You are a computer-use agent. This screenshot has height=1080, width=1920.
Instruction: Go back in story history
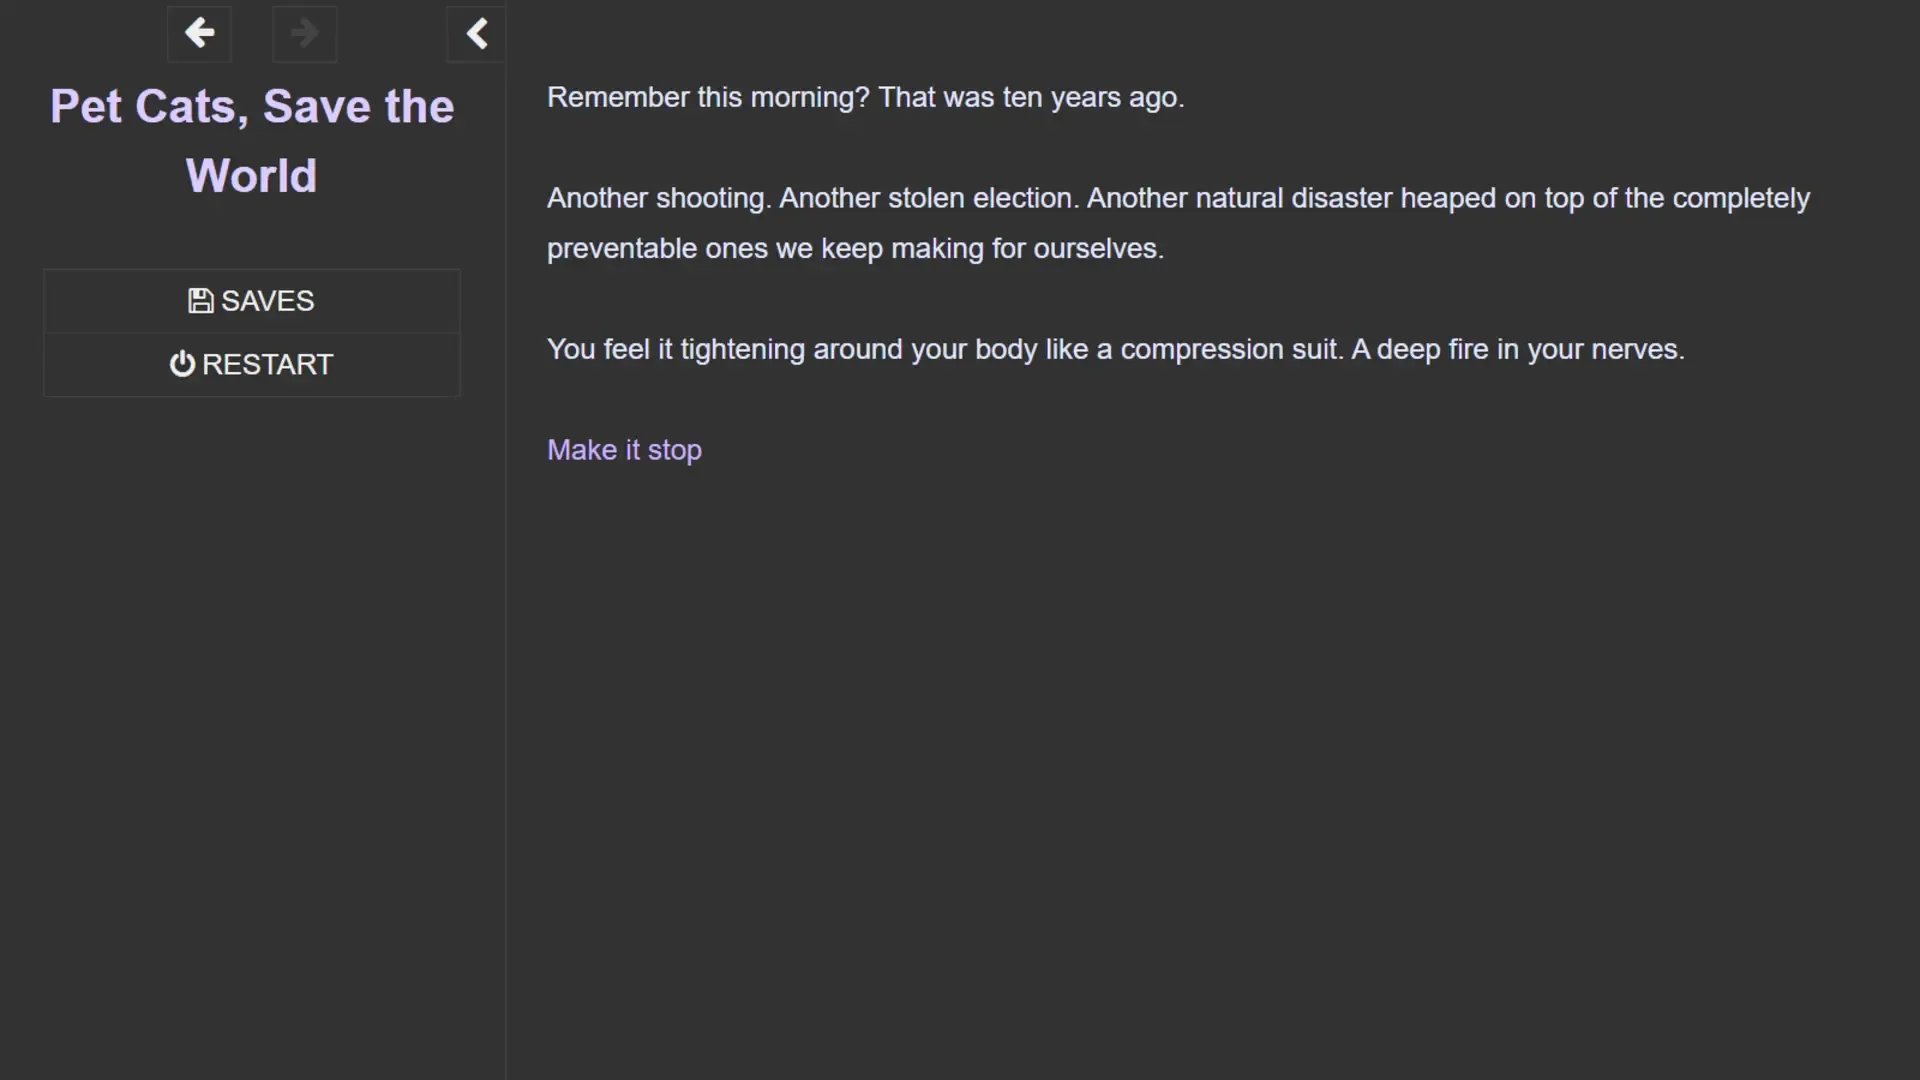pyautogui.click(x=199, y=34)
